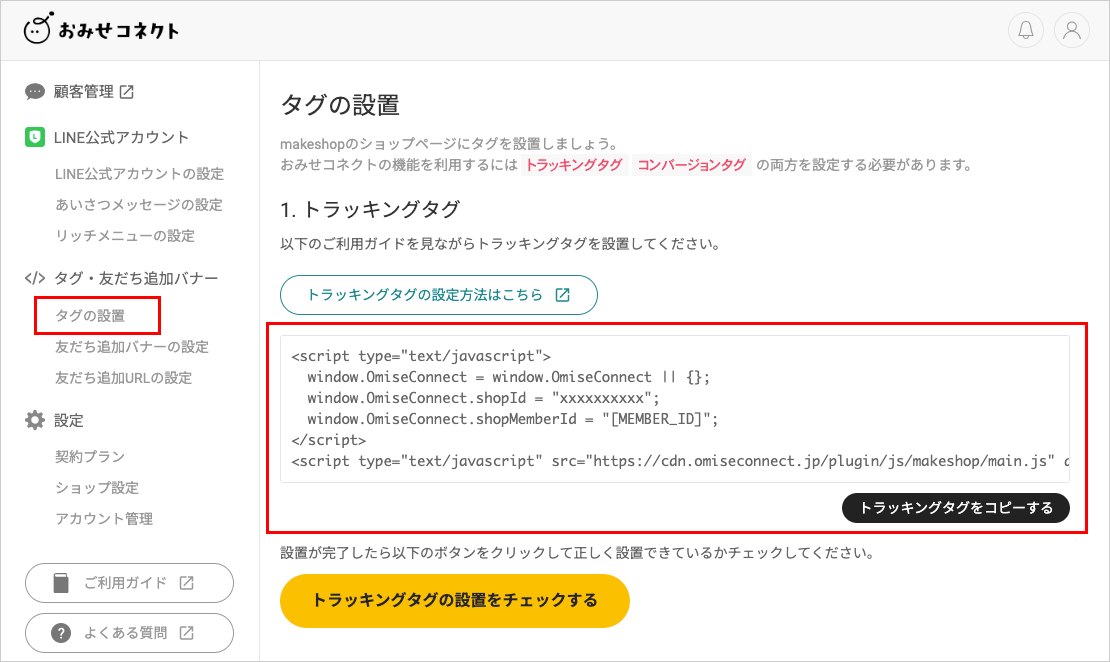Click the external link icon beside 顧客管理

tap(127, 92)
